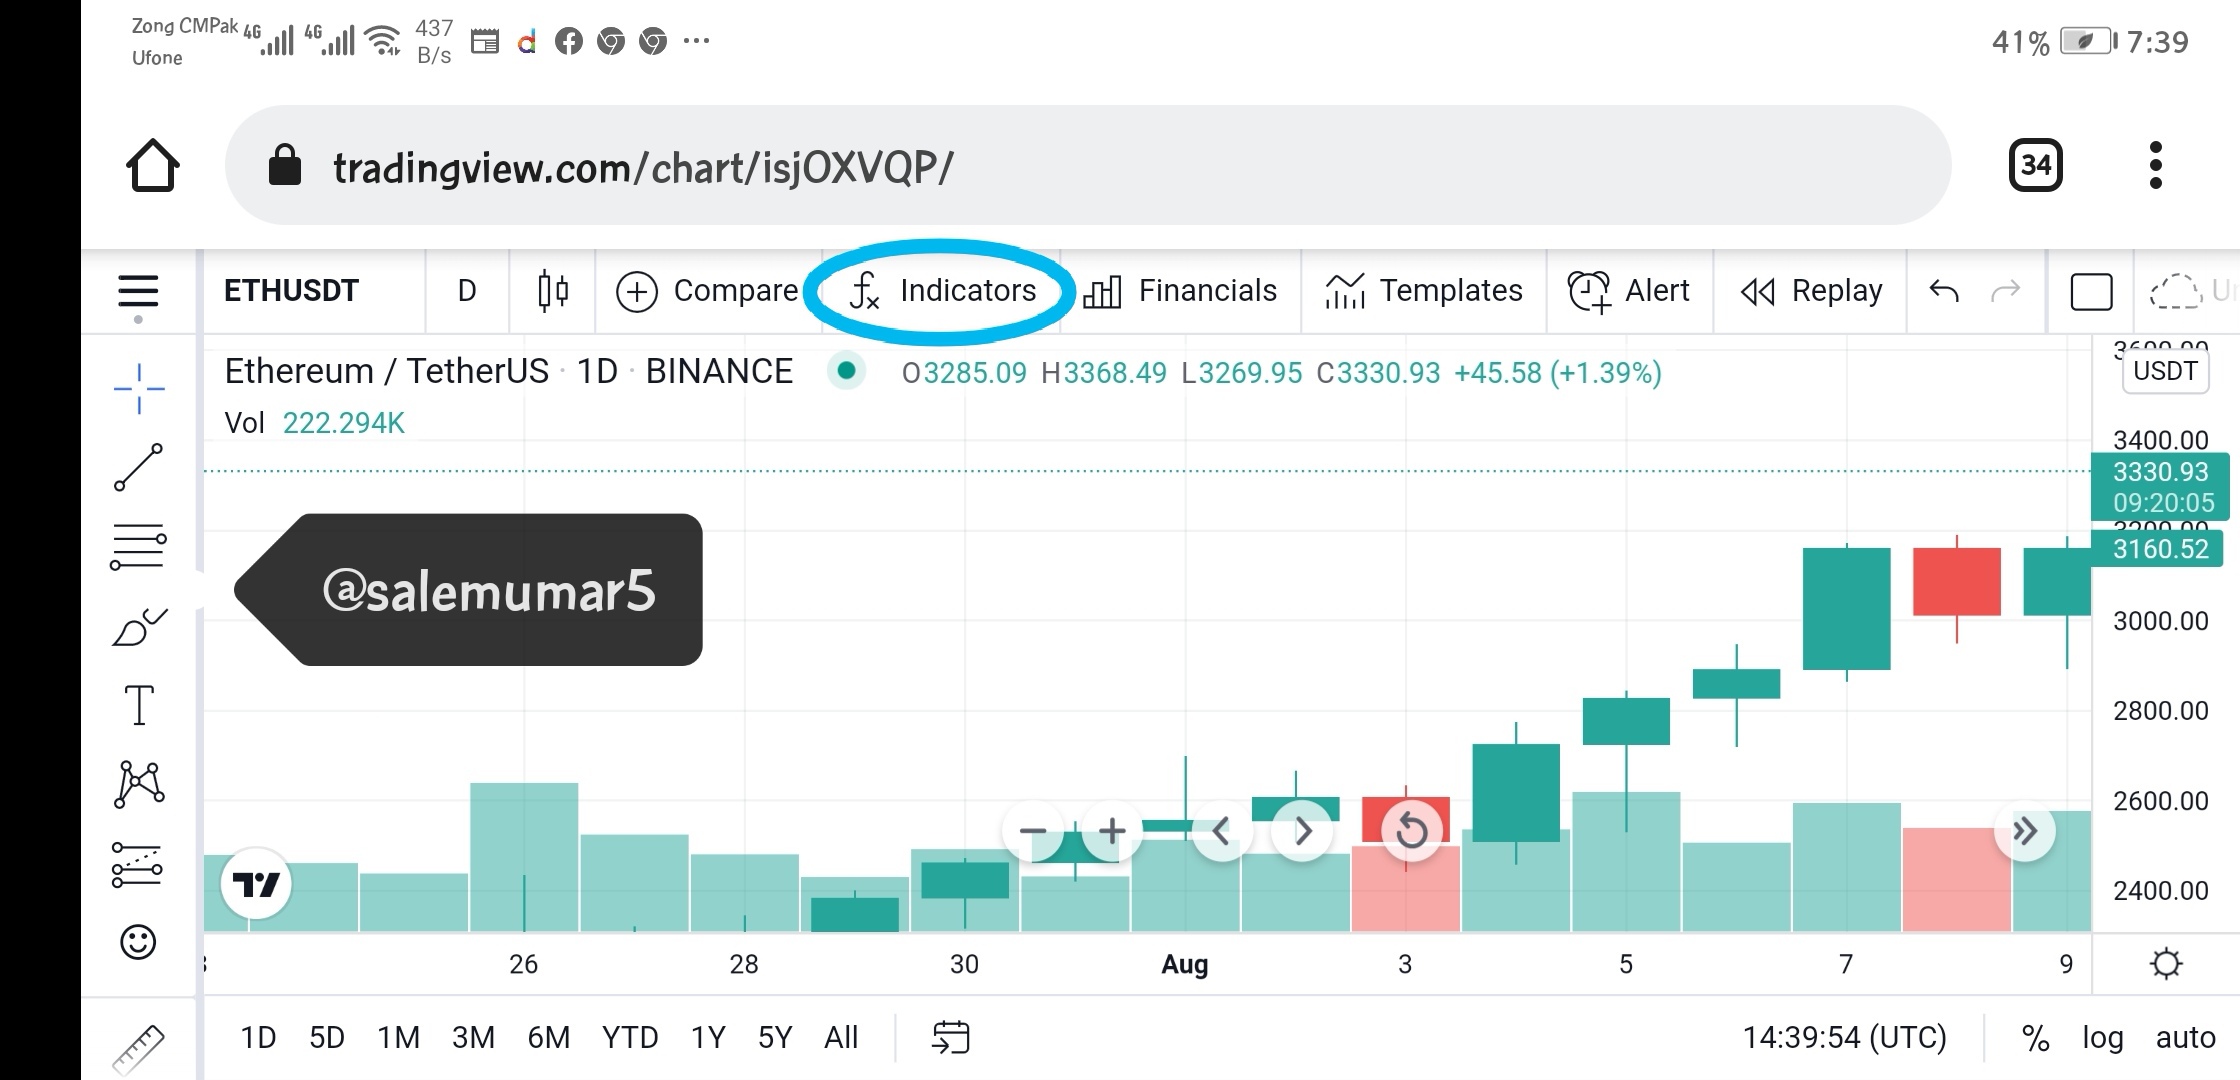Undo the last chart action

pyautogui.click(x=1944, y=291)
